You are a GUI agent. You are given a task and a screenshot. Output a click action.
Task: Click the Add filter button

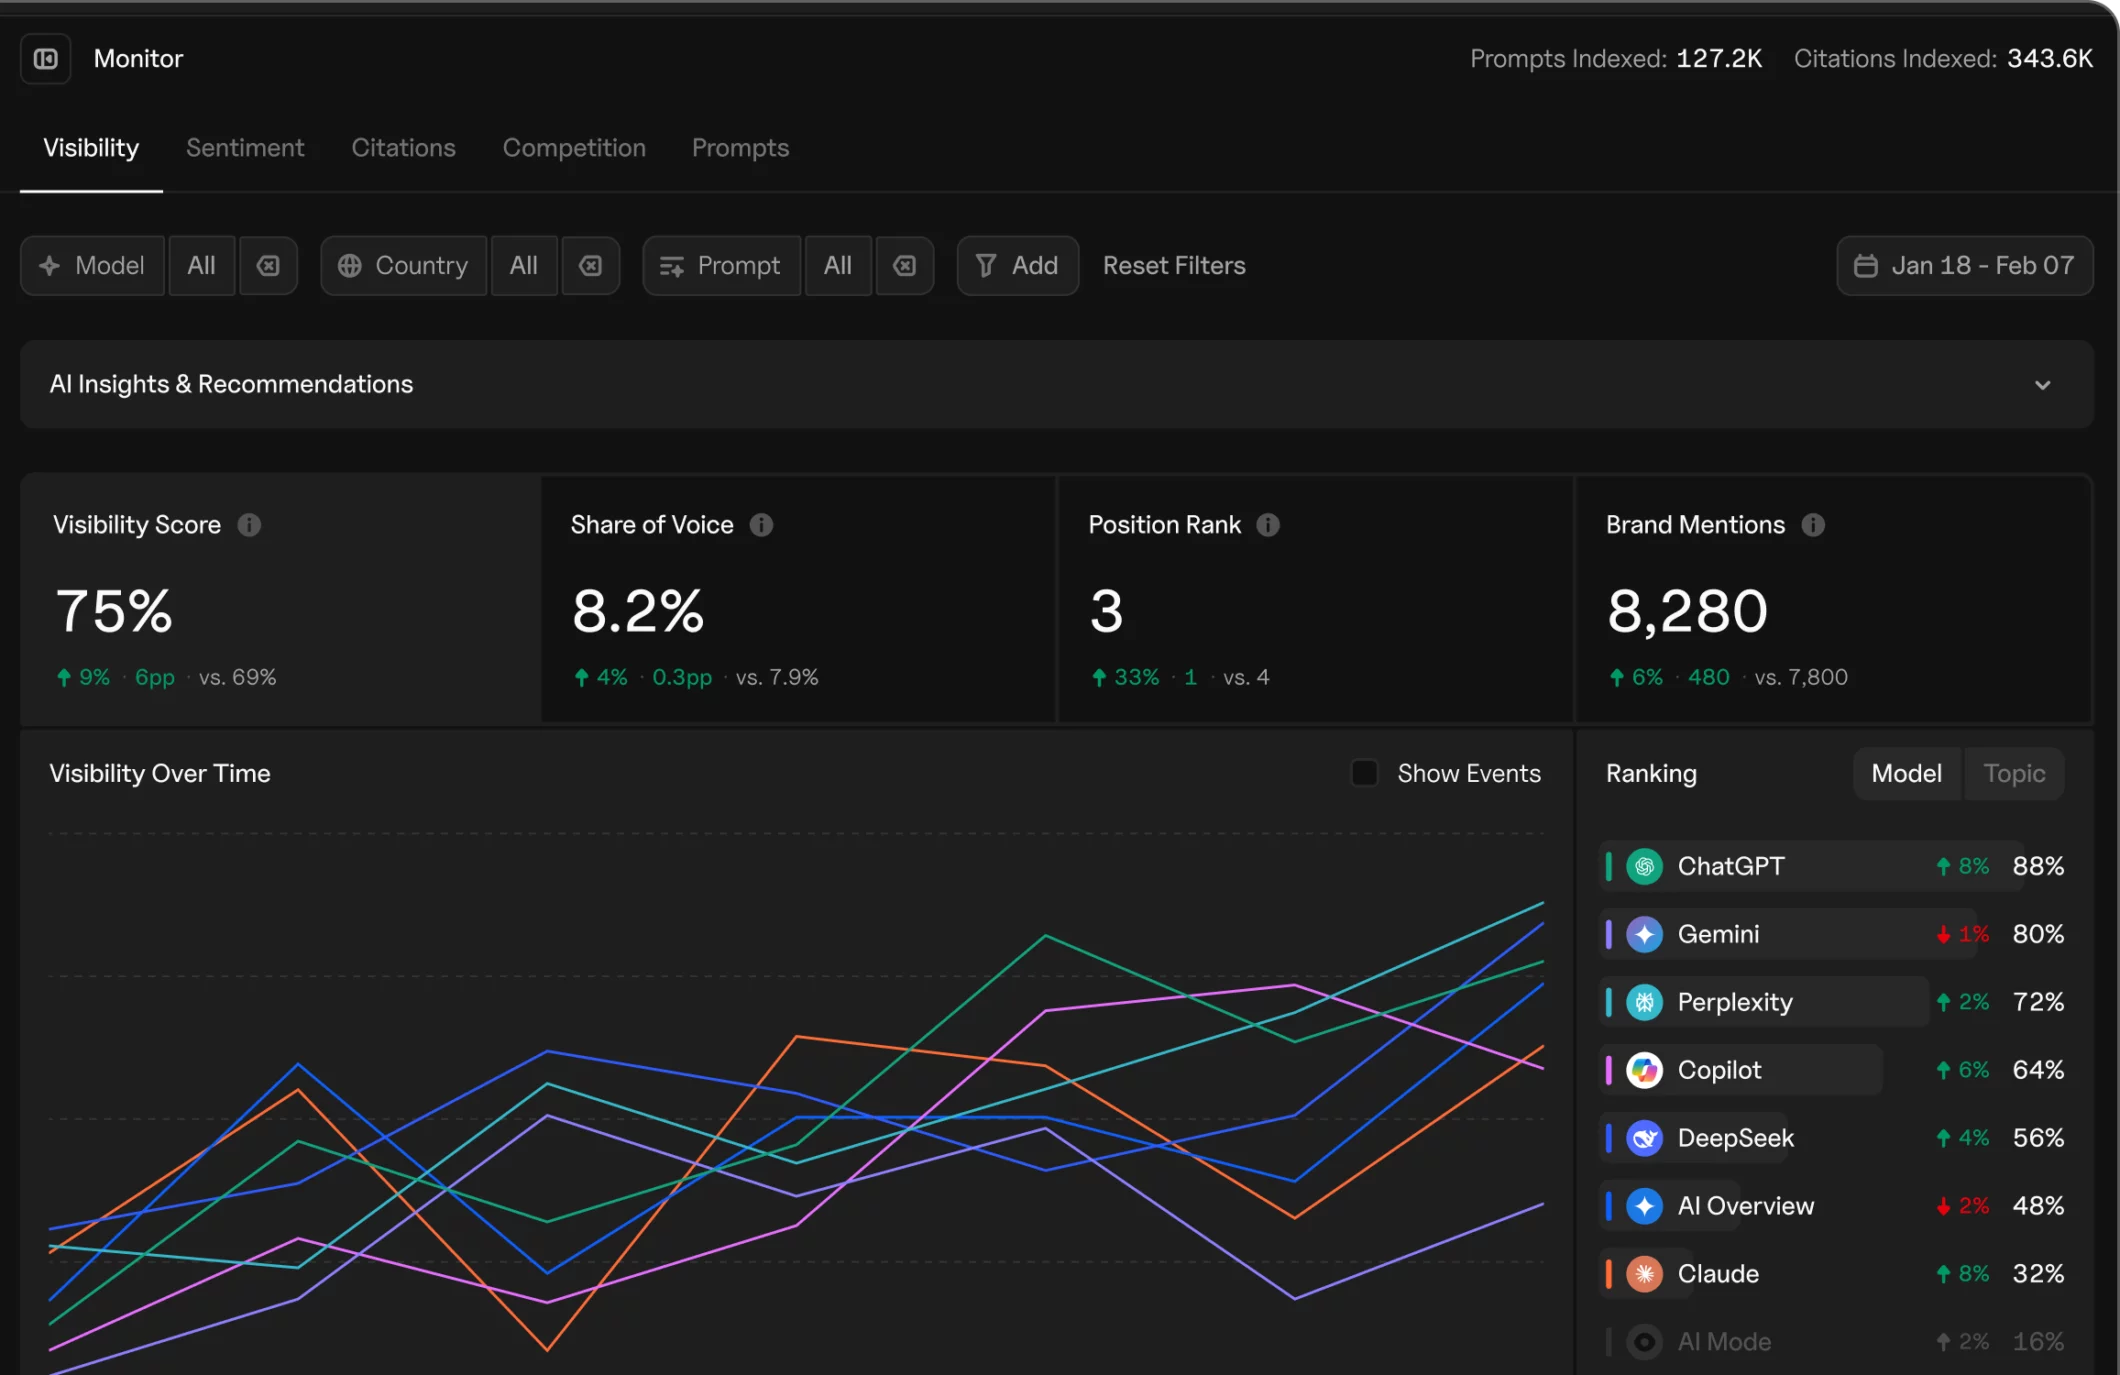click(x=1017, y=265)
